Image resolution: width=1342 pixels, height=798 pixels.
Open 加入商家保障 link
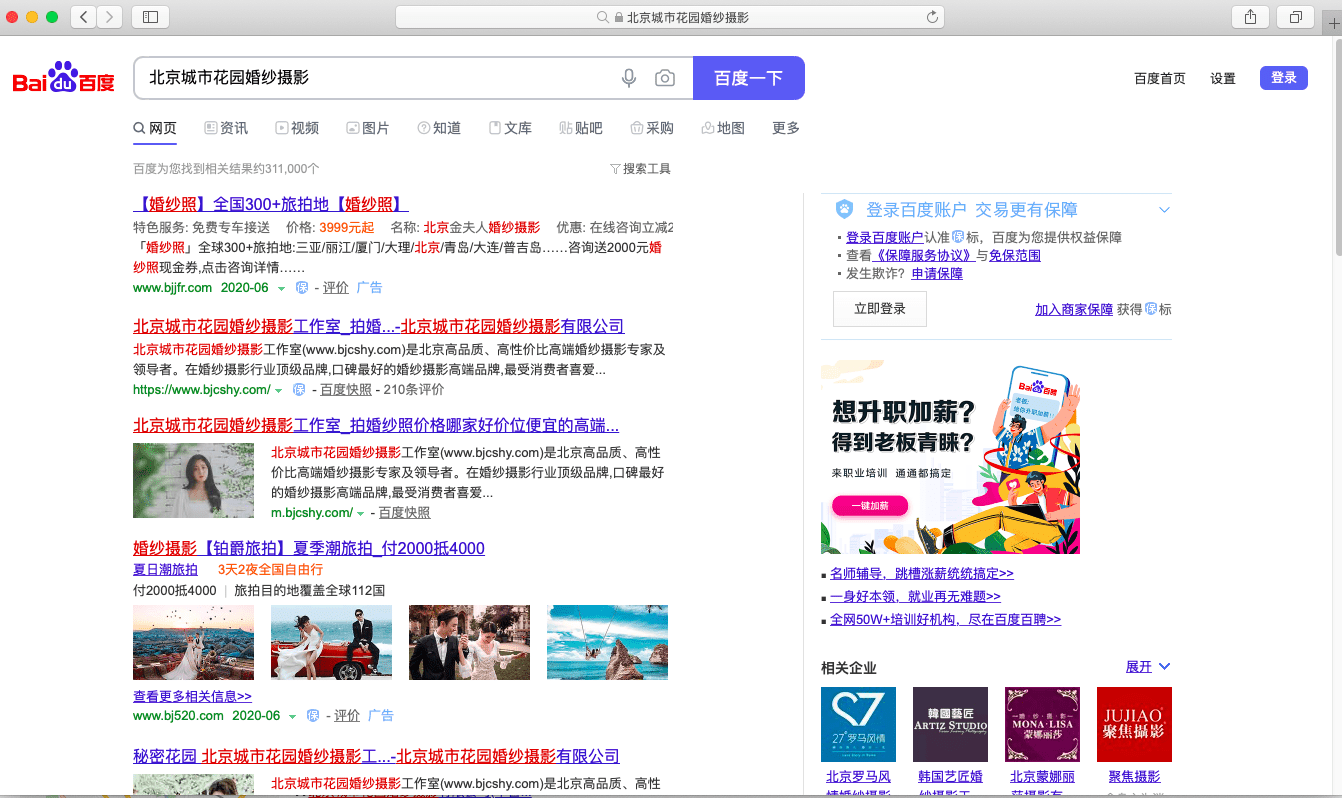coord(1074,310)
